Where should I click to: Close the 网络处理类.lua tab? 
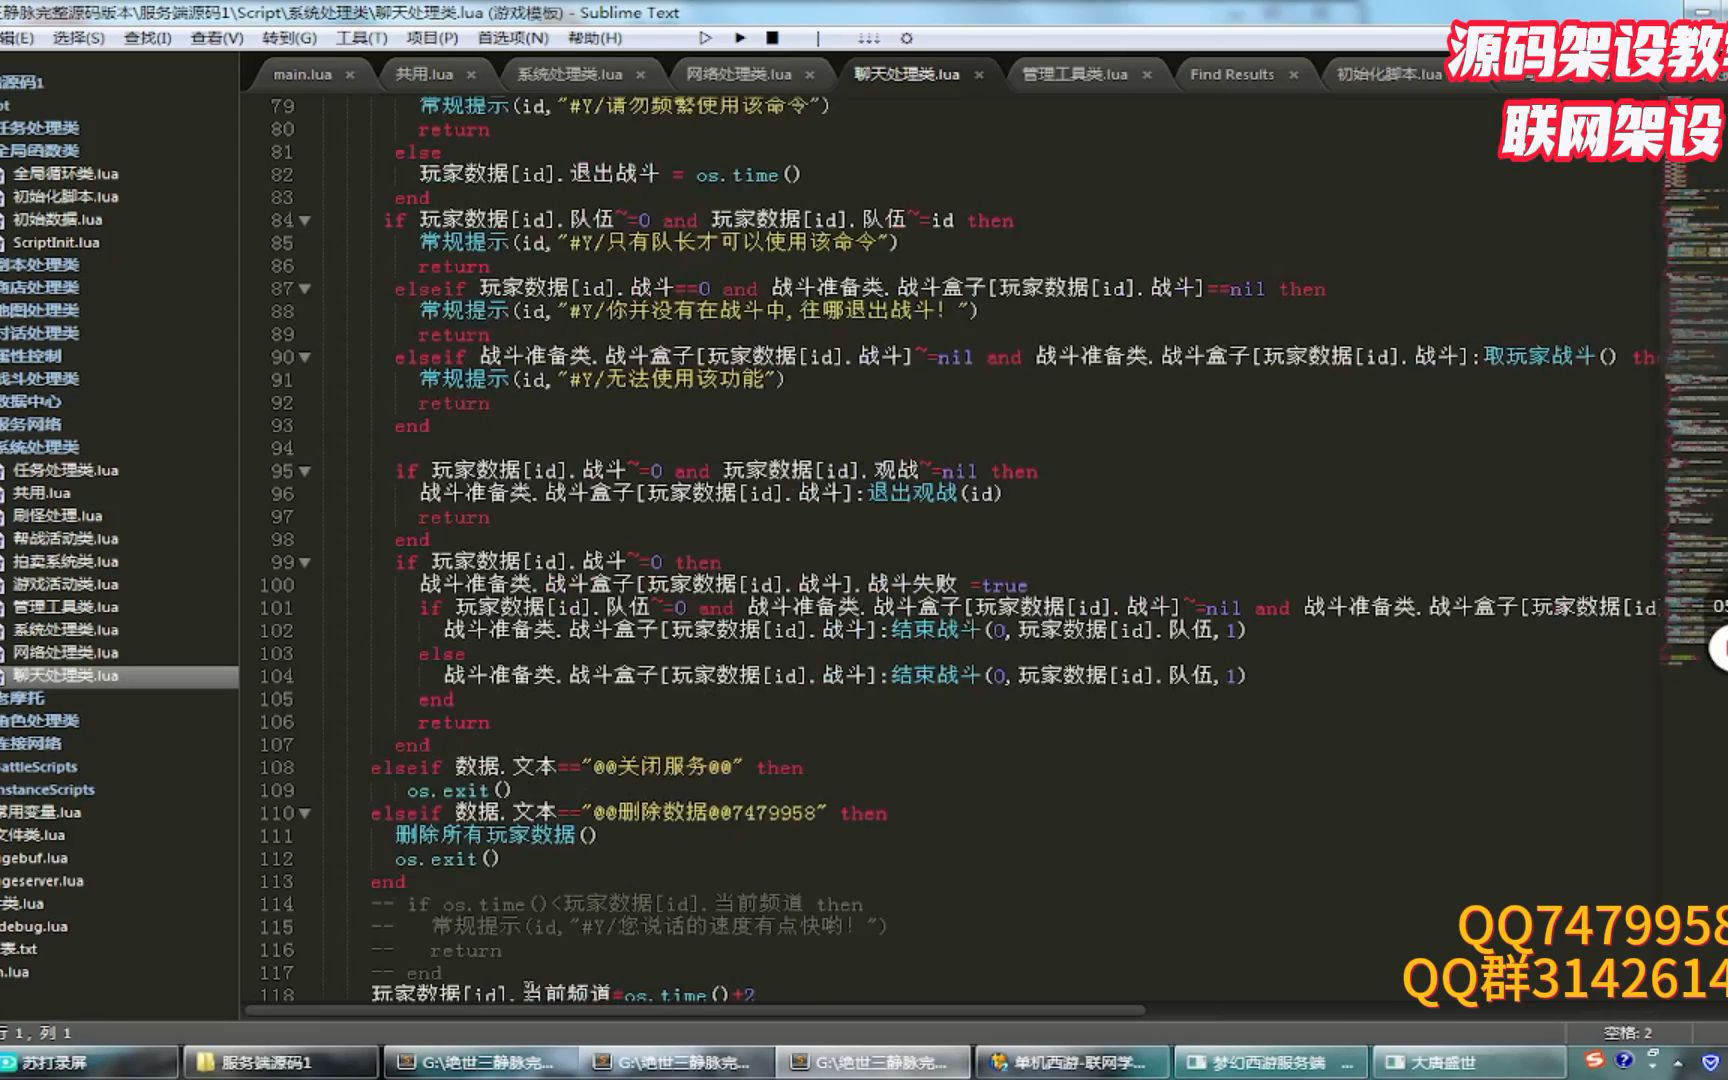pos(809,74)
